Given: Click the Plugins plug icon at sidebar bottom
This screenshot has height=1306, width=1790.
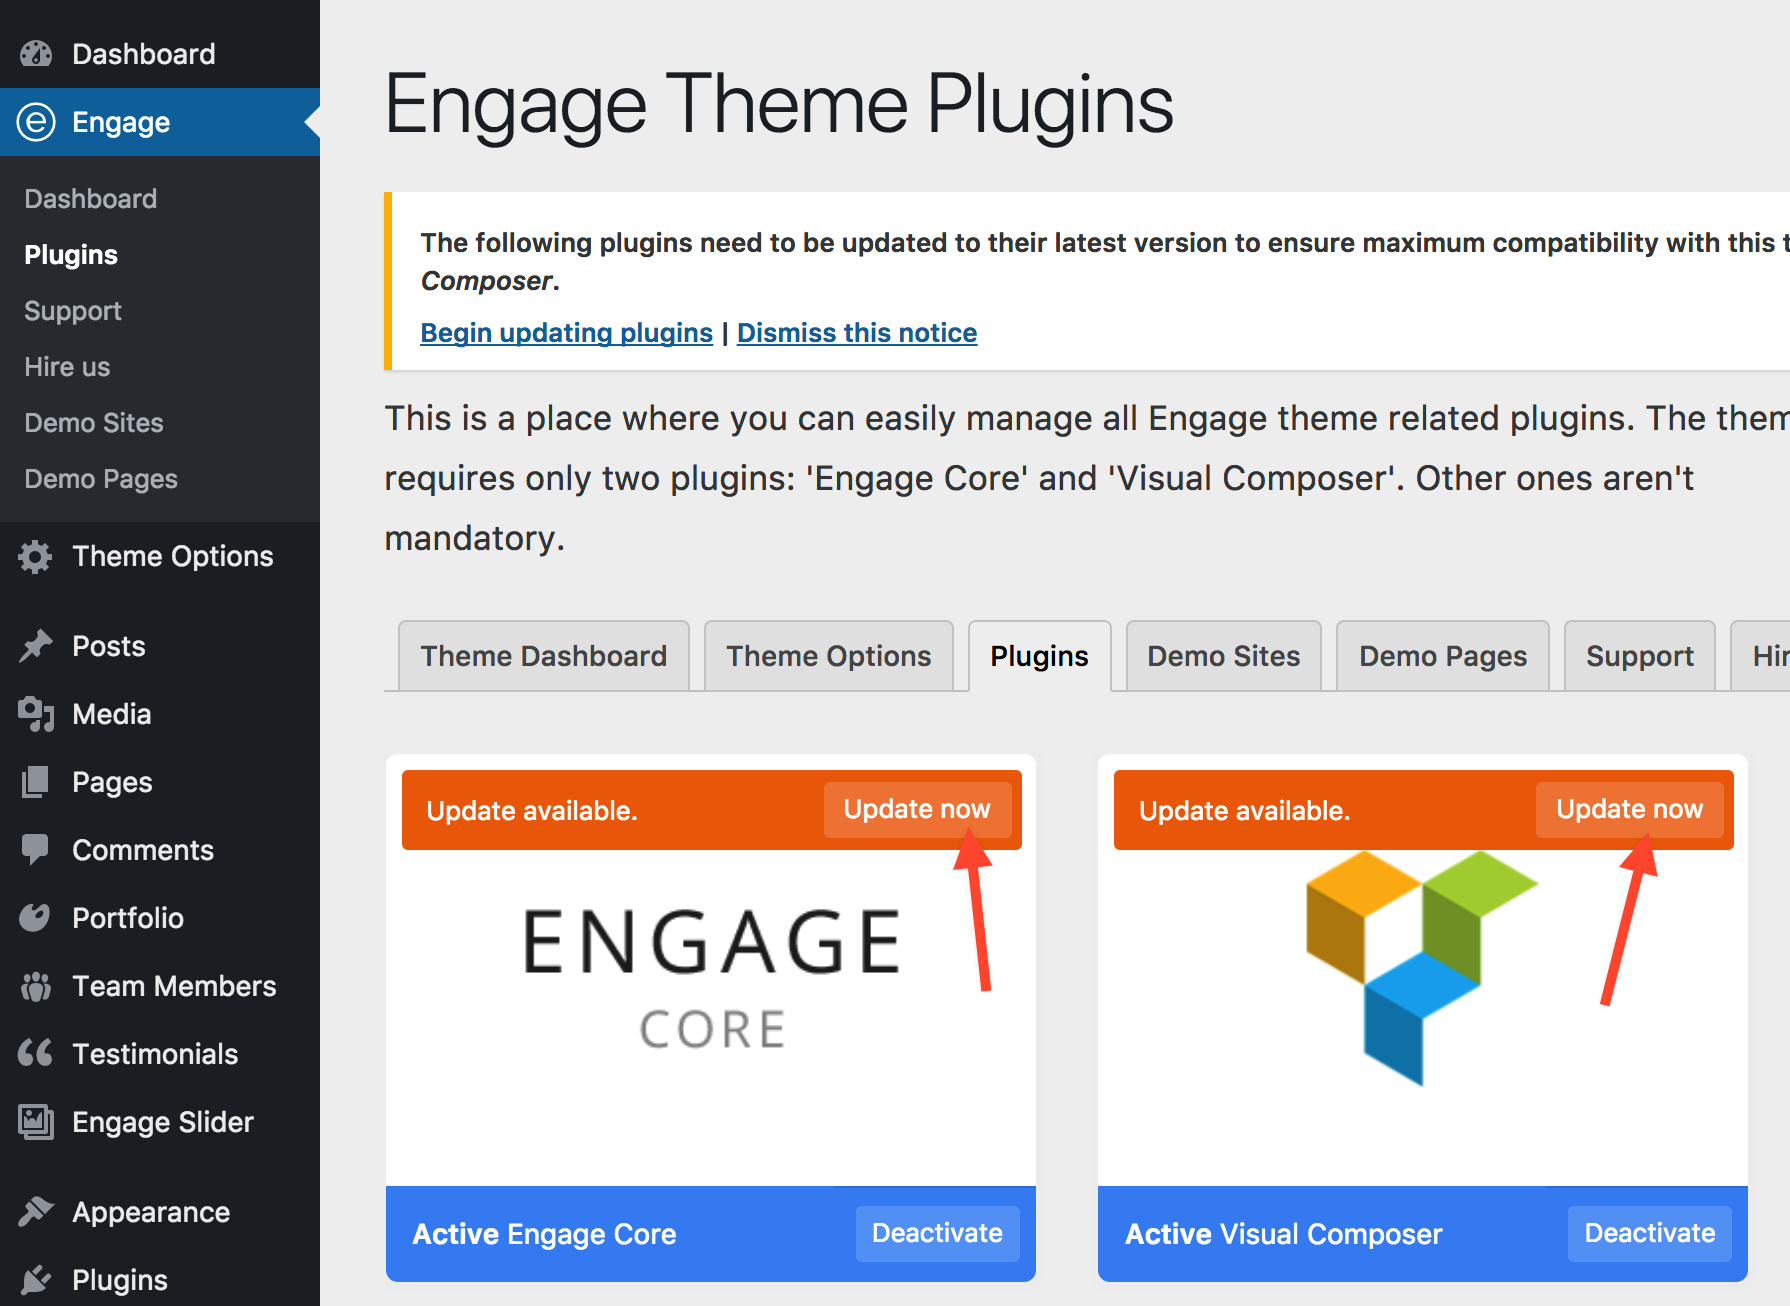Looking at the screenshot, I should tap(36, 1280).
